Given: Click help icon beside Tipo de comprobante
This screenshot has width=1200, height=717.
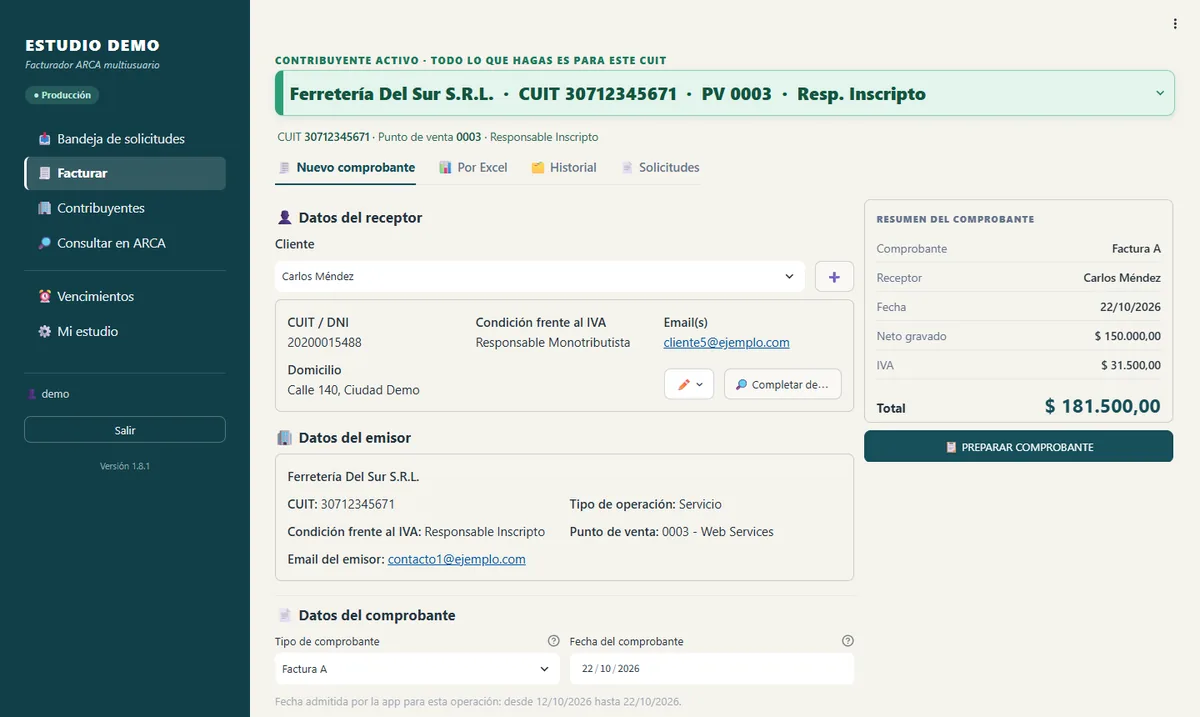Looking at the screenshot, I should [x=553, y=641].
